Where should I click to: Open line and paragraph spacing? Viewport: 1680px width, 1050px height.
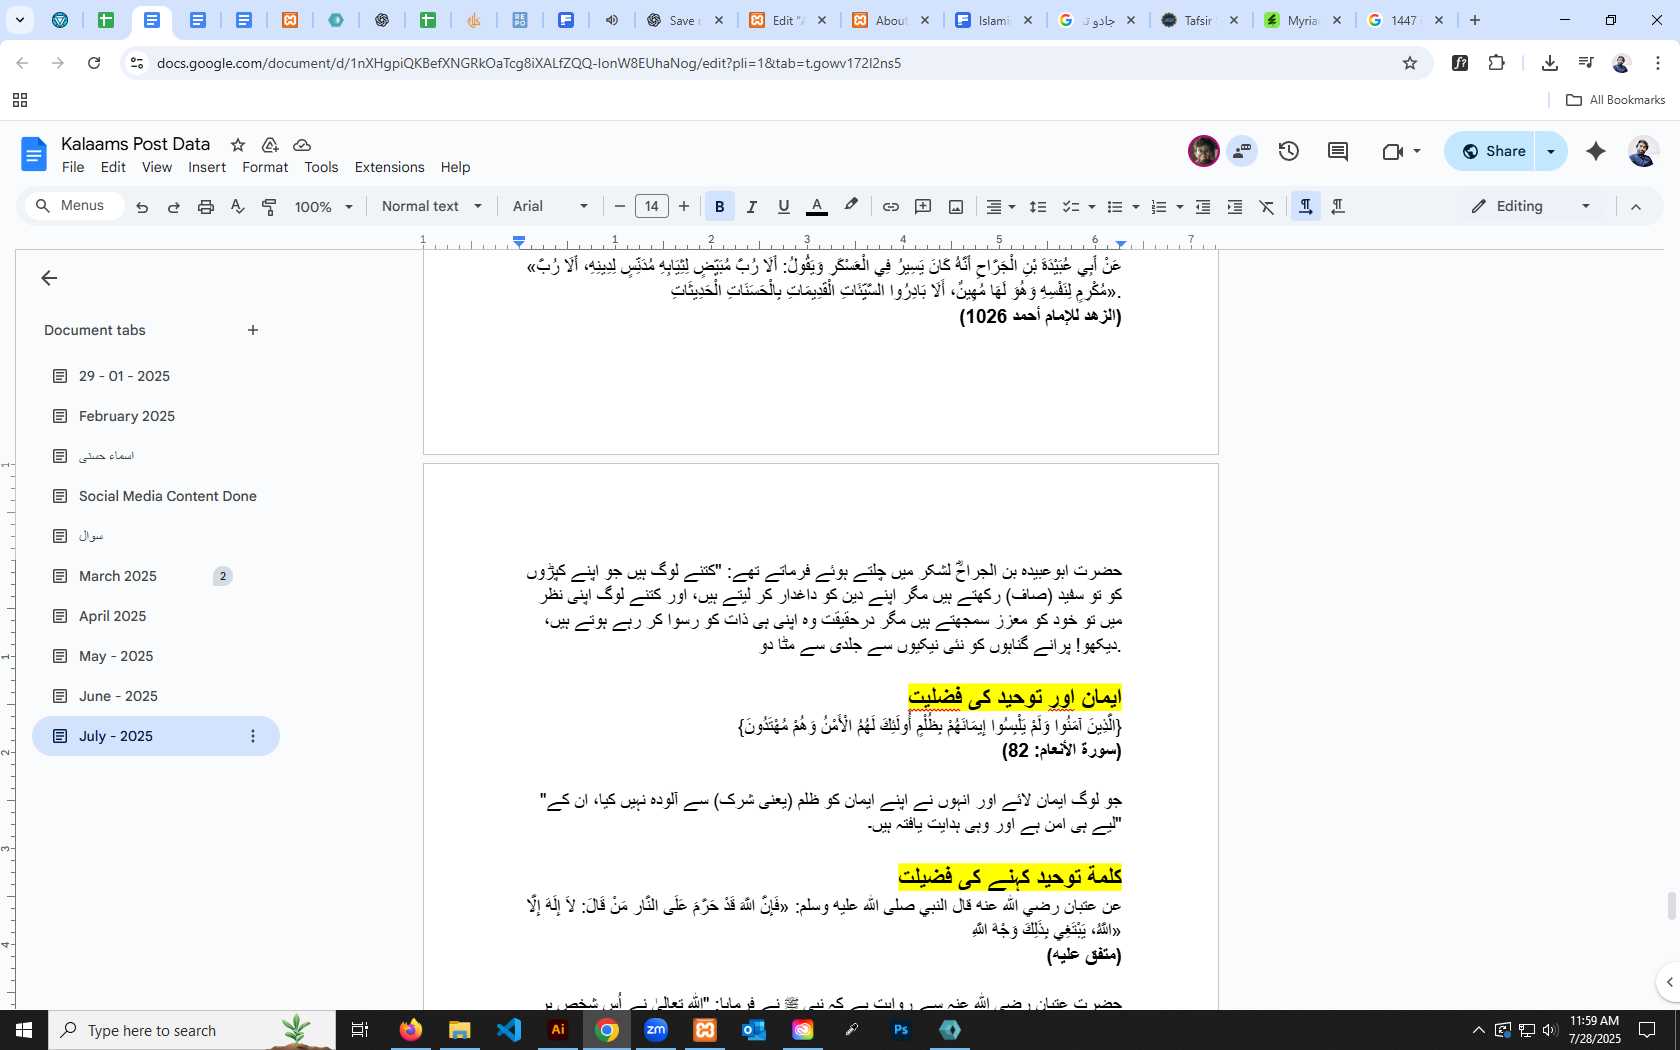tap(1038, 207)
